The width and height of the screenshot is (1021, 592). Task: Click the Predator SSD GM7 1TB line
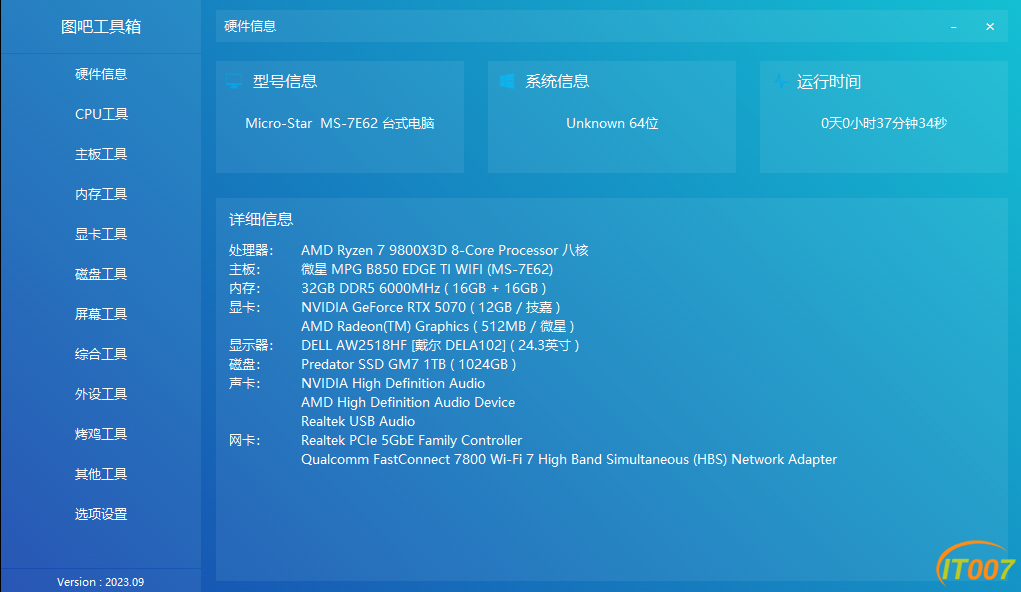408,364
